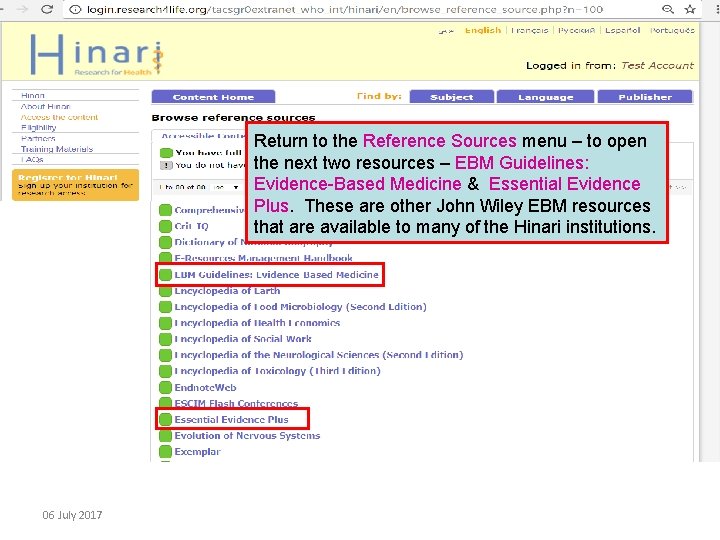Find by Publisher tab
Viewport: 720px width, 540px height.
(x=645, y=97)
